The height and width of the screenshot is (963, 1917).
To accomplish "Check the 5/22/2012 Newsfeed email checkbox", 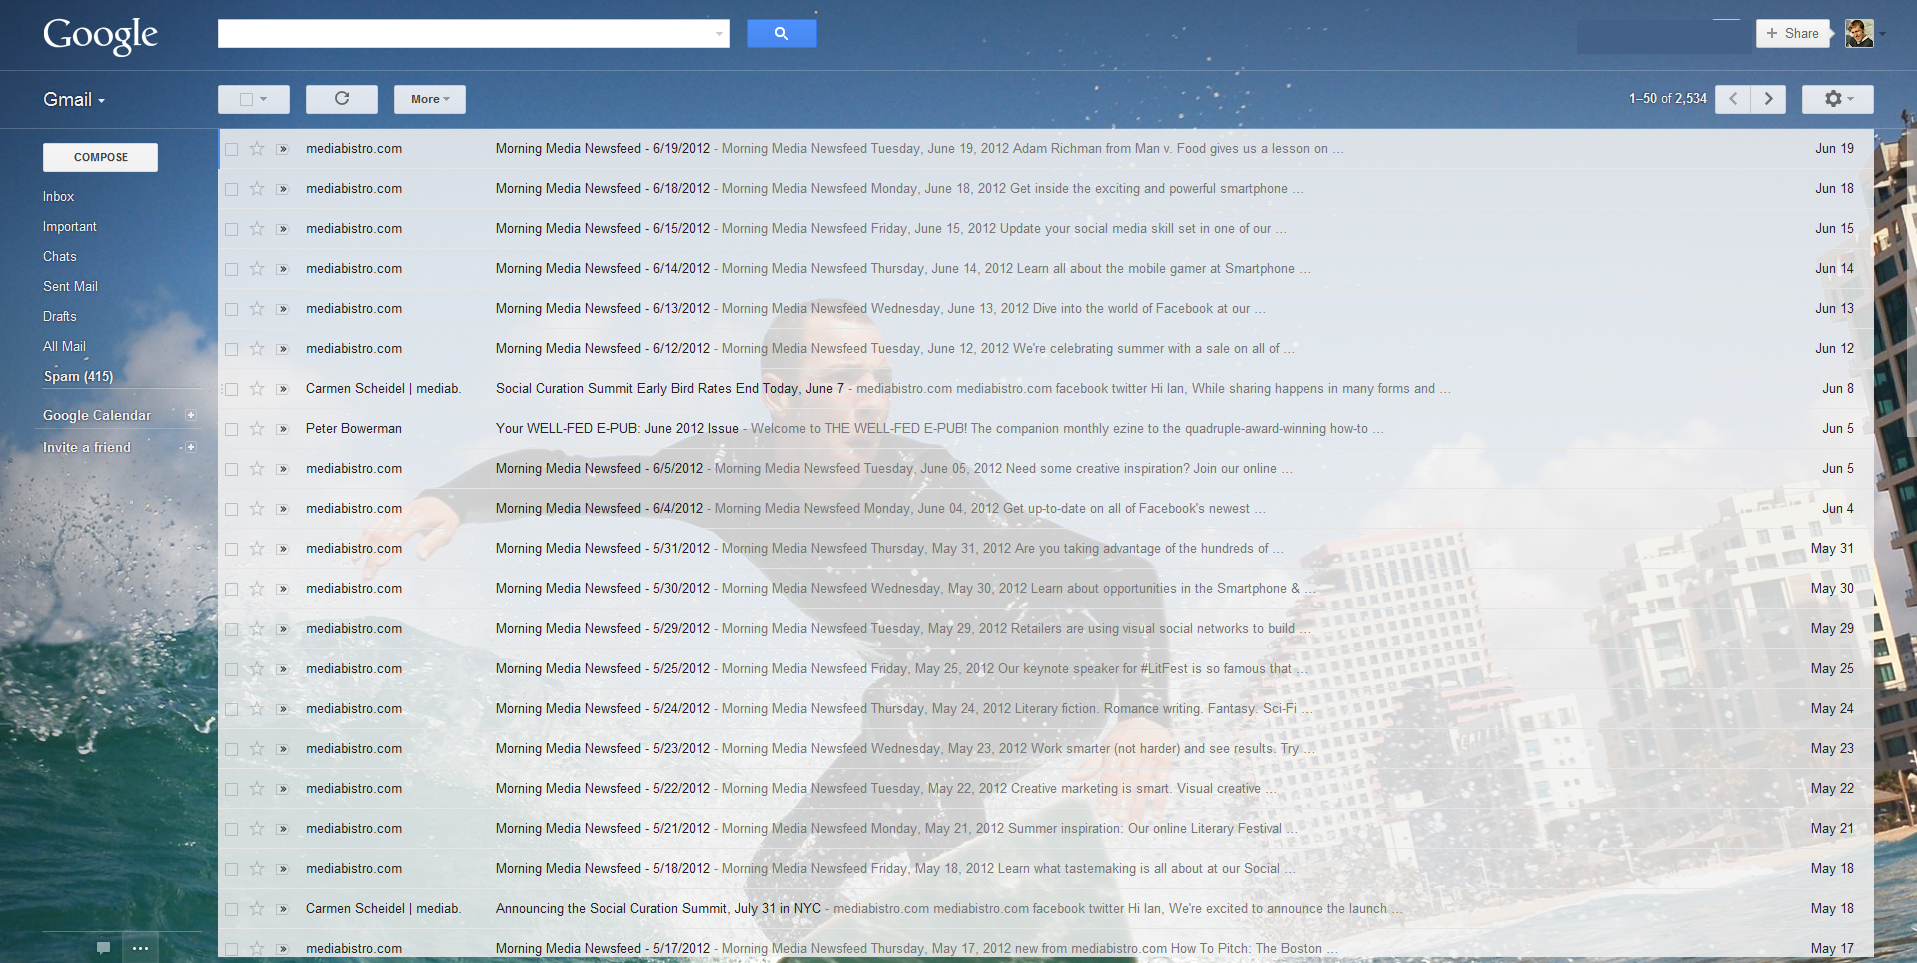I will point(231,789).
